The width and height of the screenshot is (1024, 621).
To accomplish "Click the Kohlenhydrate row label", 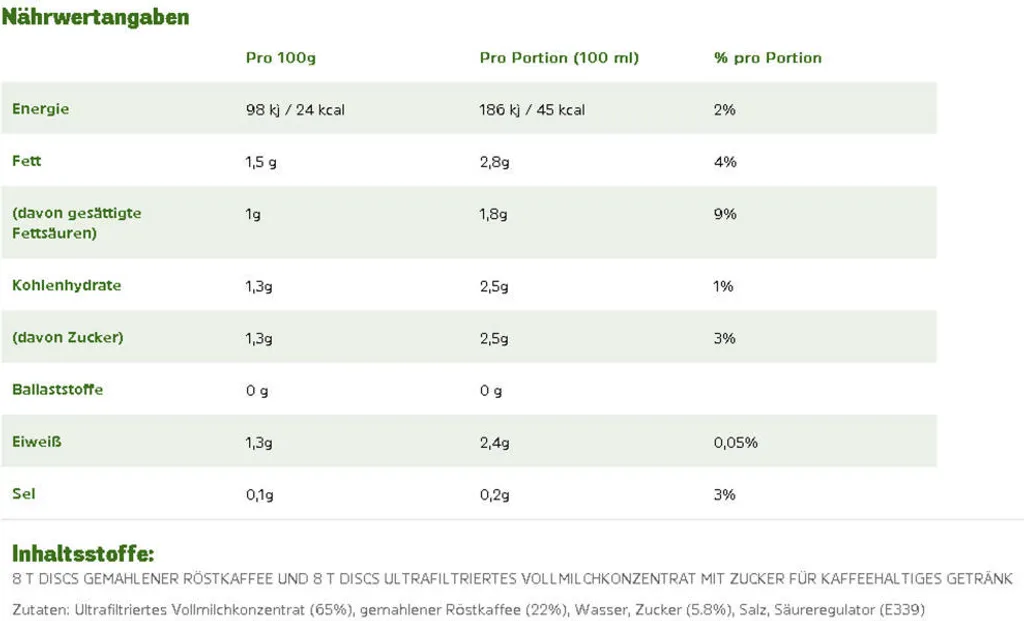I will pyautogui.click(x=67, y=285).
